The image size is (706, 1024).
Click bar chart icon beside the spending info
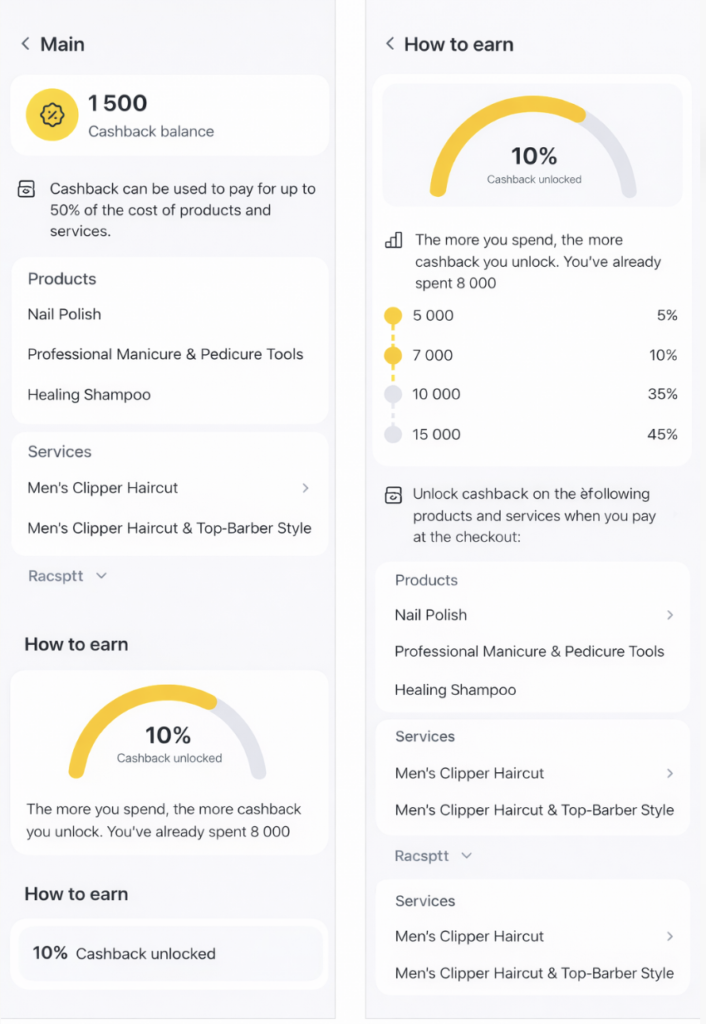coord(394,240)
